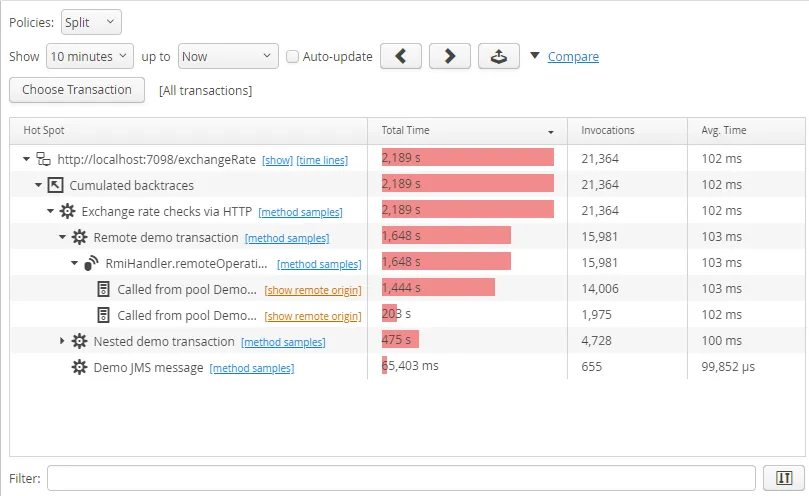Click the HTTP endpoint icon for exchangeRate

tap(43, 159)
